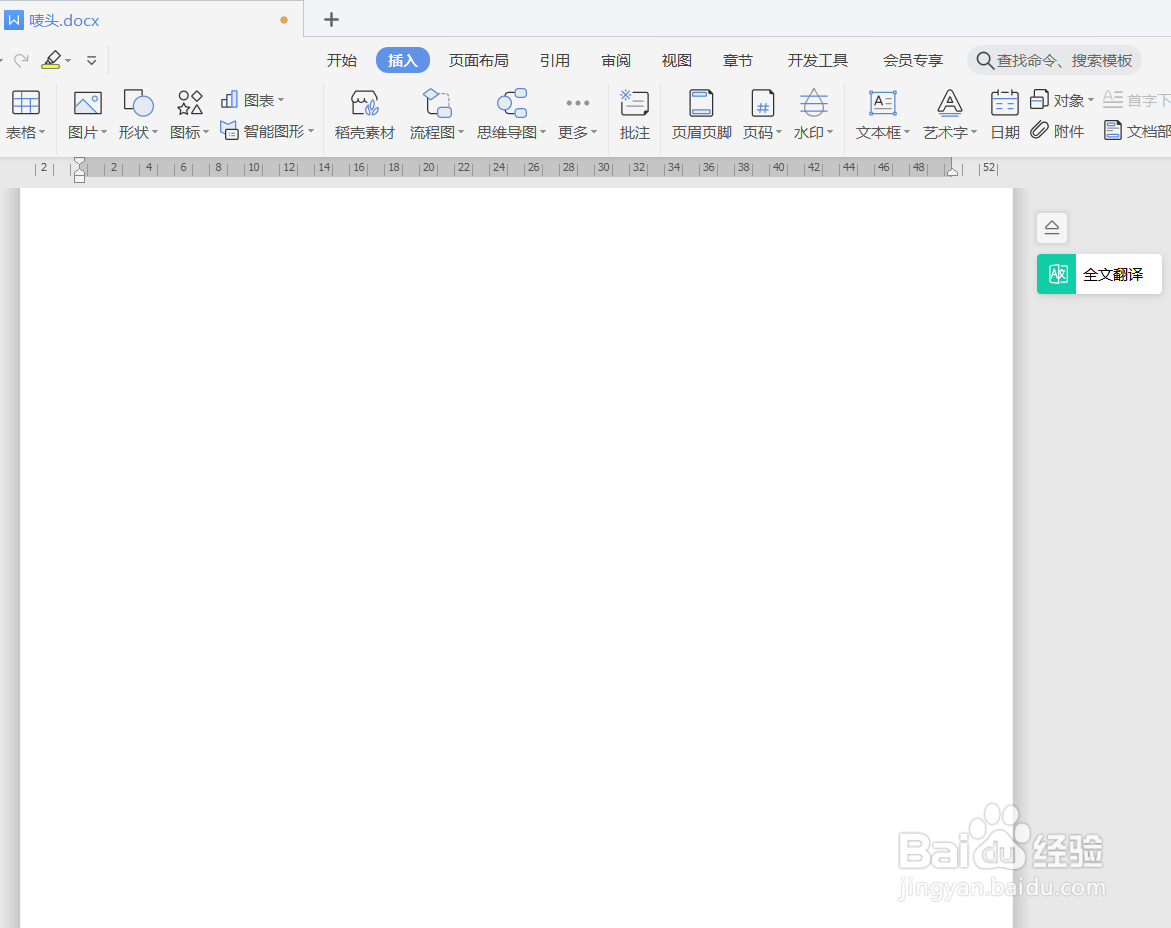Image resolution: width=1171 pixels, height=928 pixels.
Task: Switch to the 视图 tab
Action: 677,60
